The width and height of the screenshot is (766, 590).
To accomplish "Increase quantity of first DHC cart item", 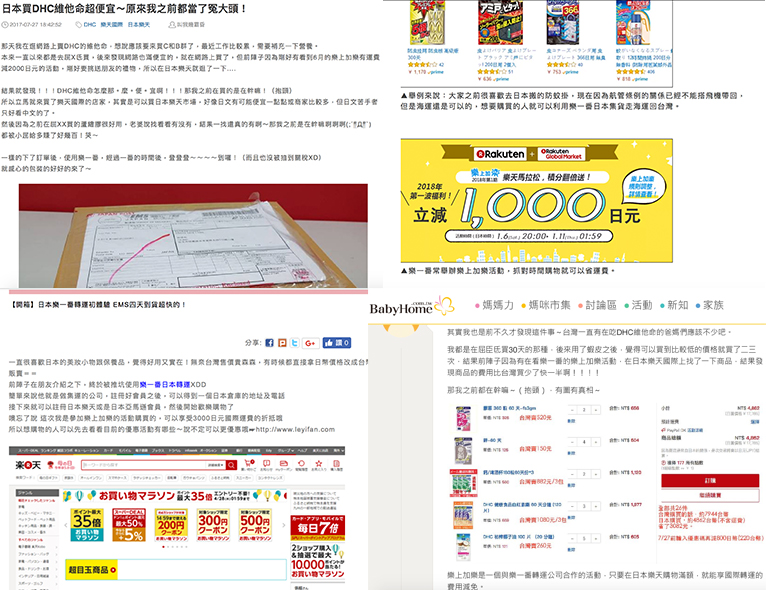I will coord(596,410).
